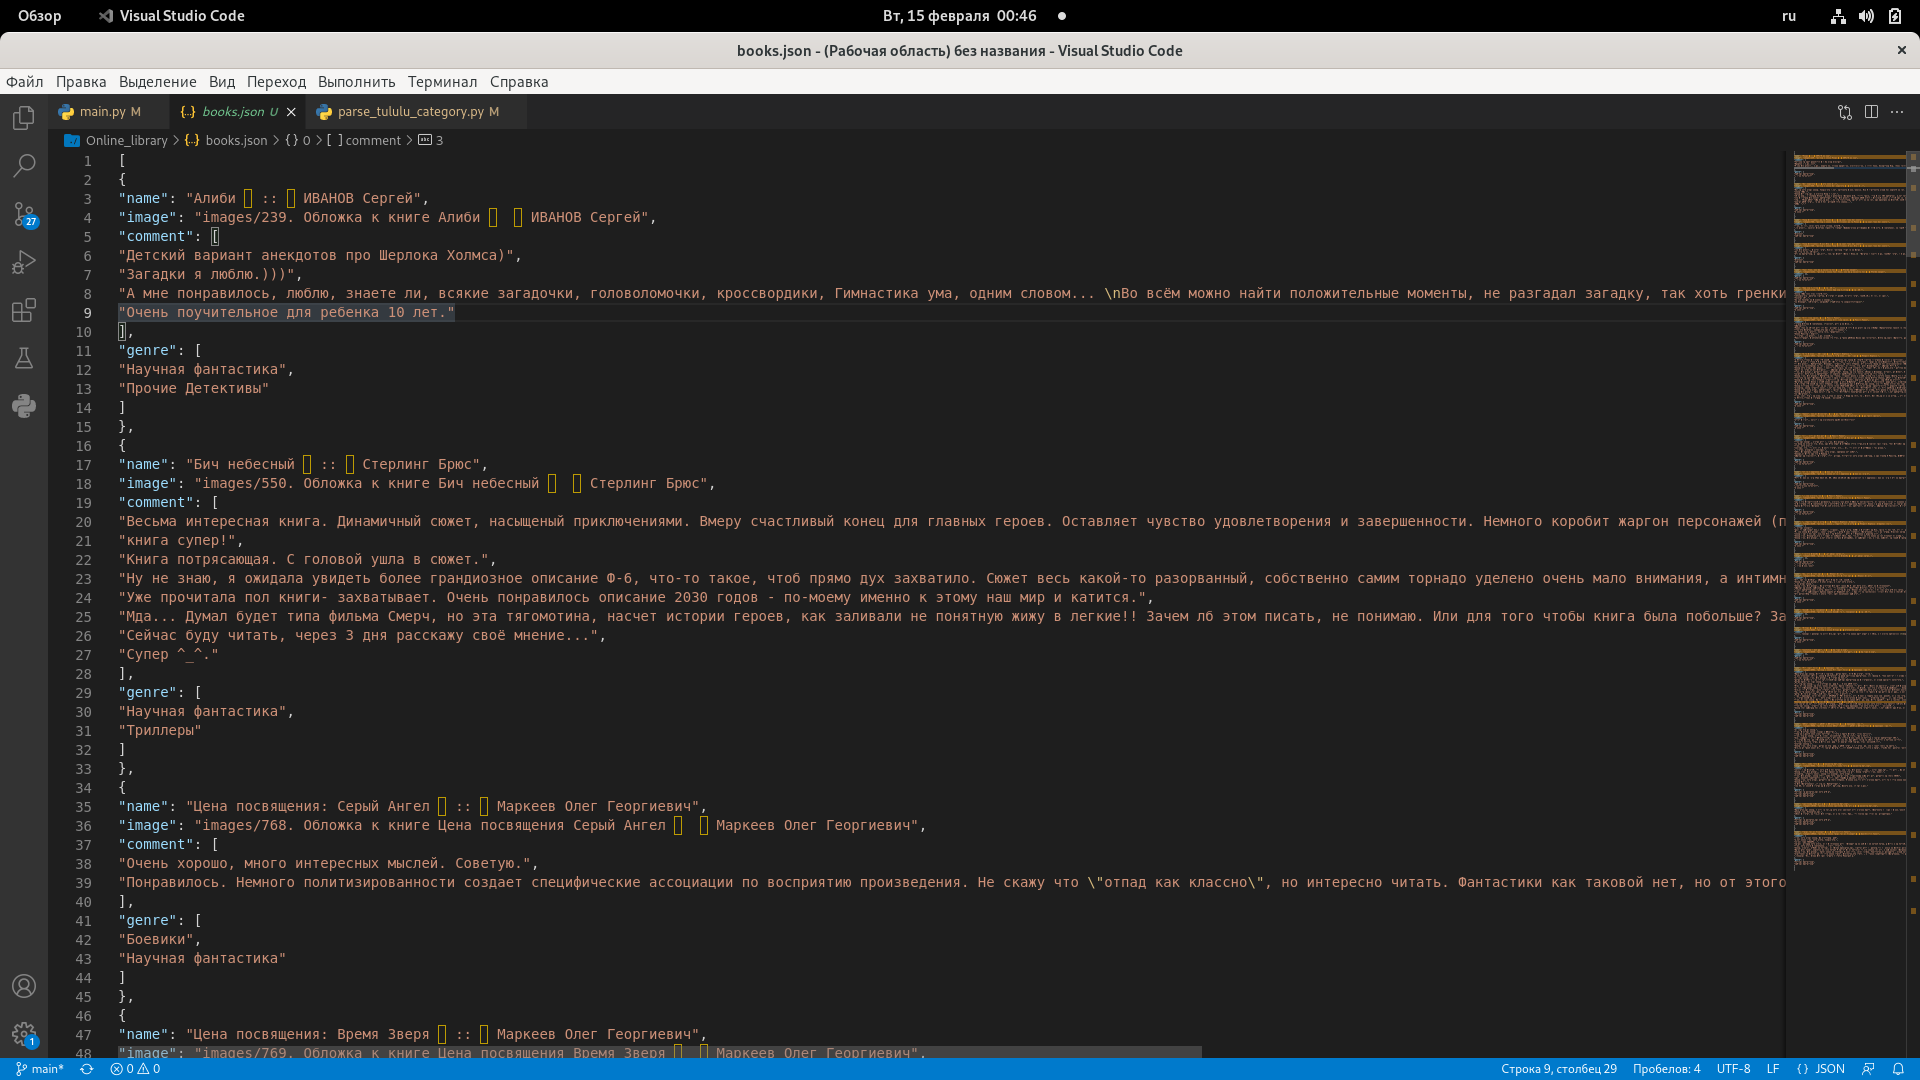Switch the ru keyboard layout indicator
This screenshot has width=1920, height=1080.
[1789, 15]
